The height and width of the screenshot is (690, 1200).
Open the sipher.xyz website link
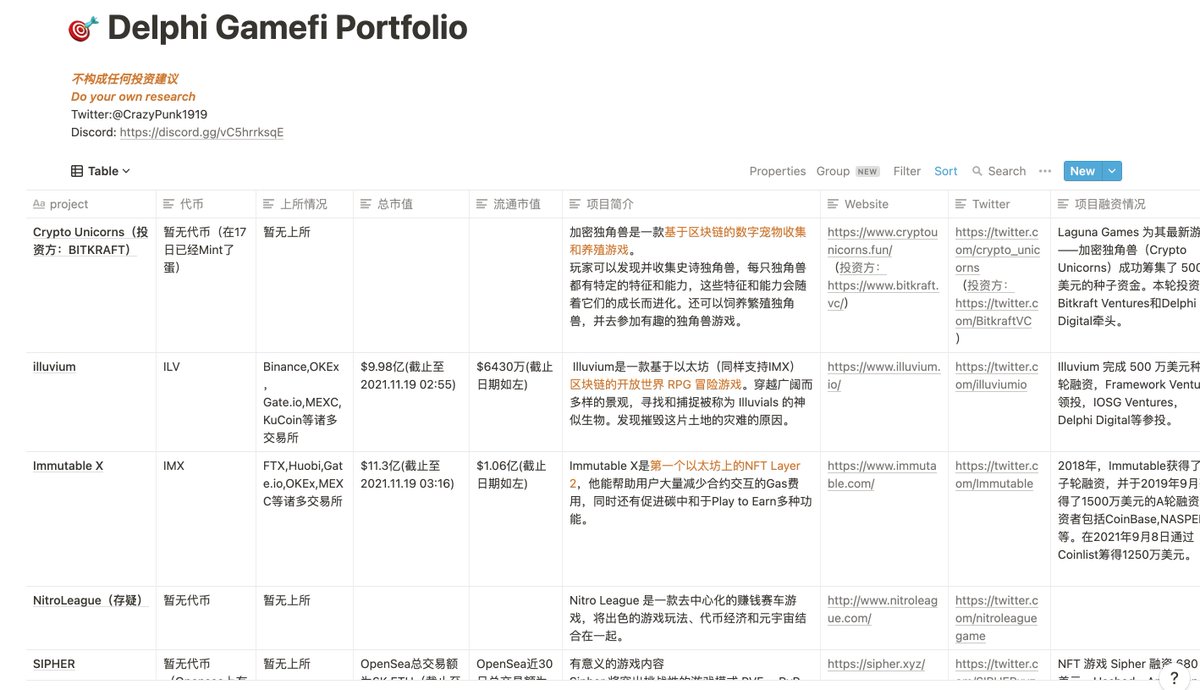[x=876, y=664]
